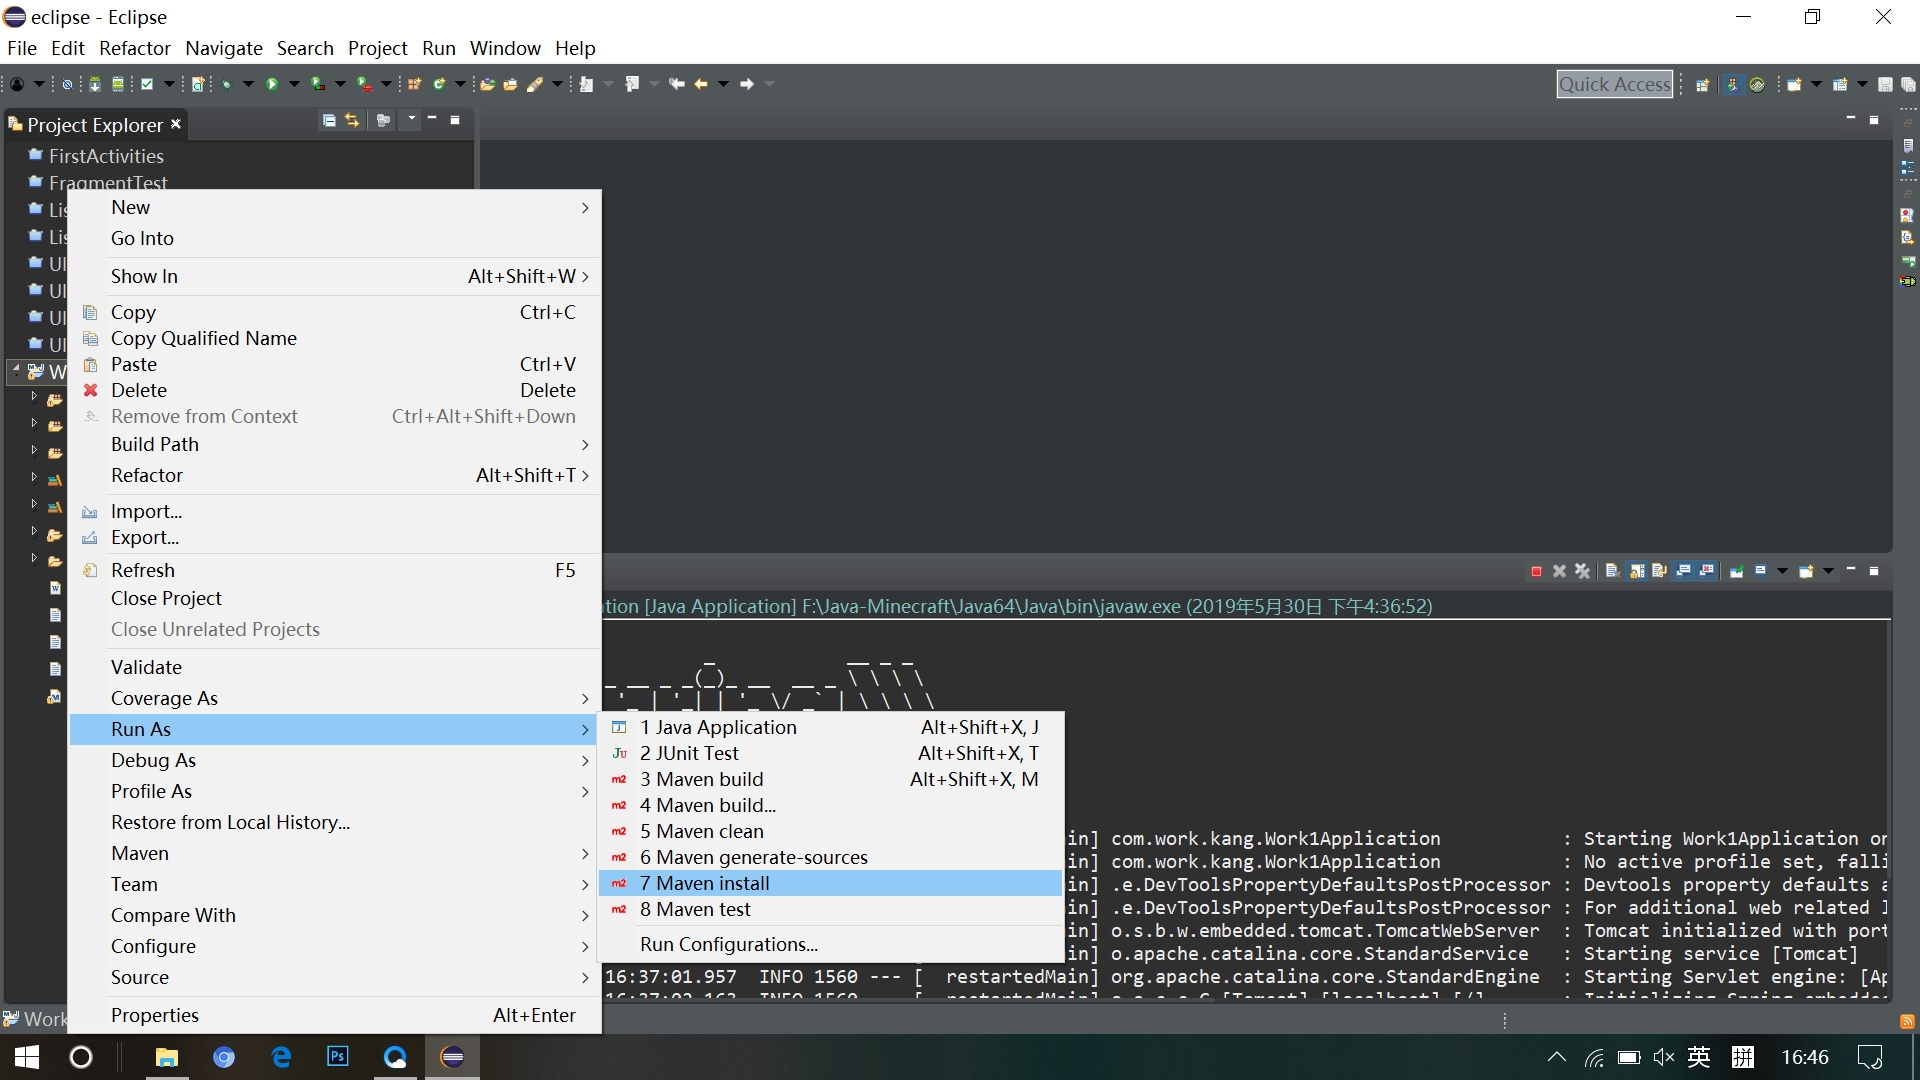Select FirstActivities project in explorer

click(106, 157)
